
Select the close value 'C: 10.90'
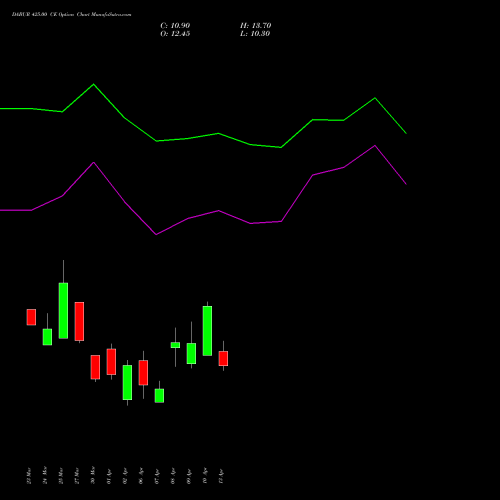(x=175, y=26)
